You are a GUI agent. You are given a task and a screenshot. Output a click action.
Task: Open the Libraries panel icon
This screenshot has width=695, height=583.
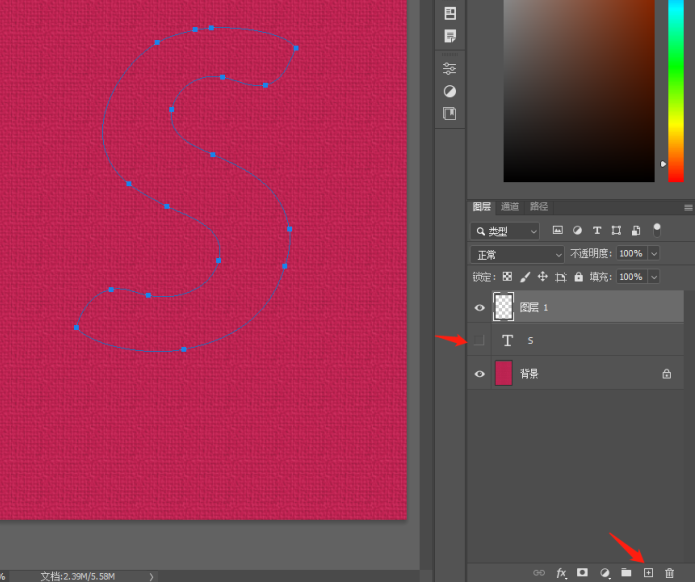449,113
